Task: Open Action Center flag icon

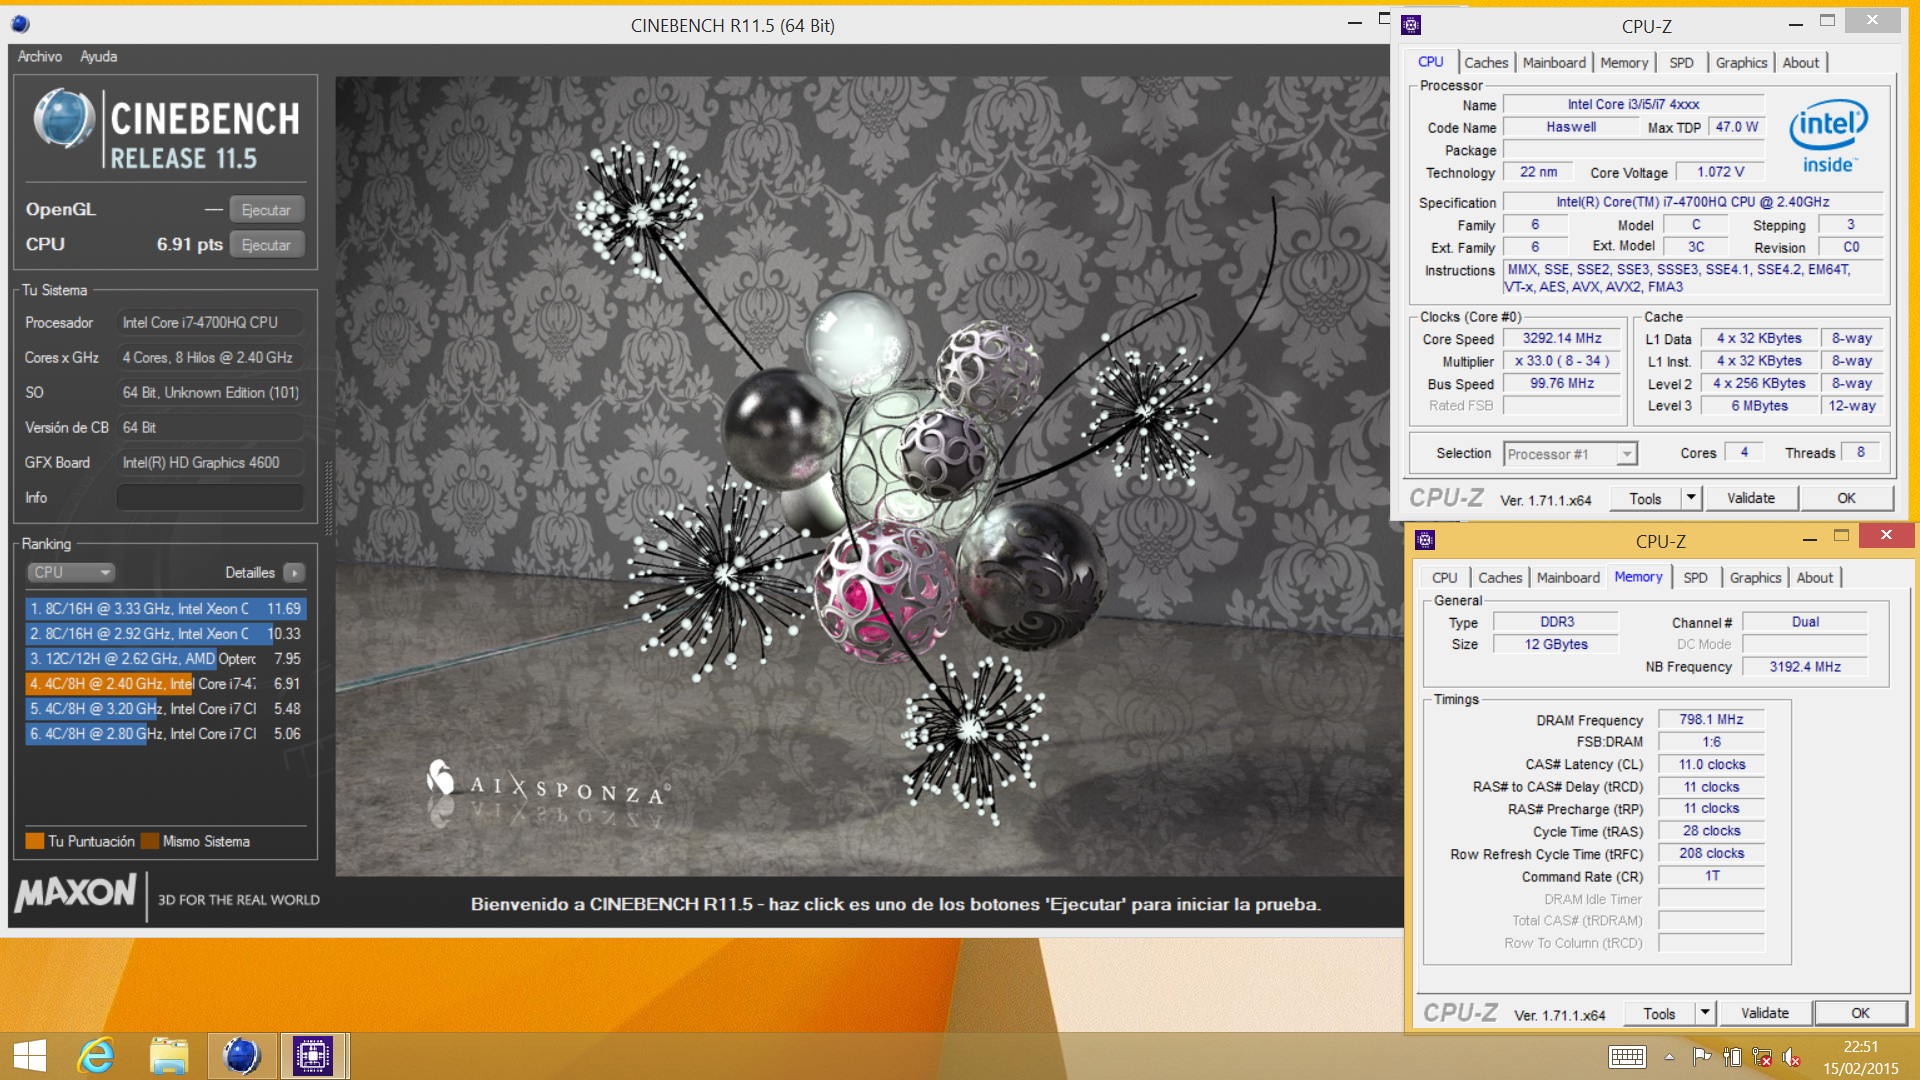Action: point(1701,1056)
